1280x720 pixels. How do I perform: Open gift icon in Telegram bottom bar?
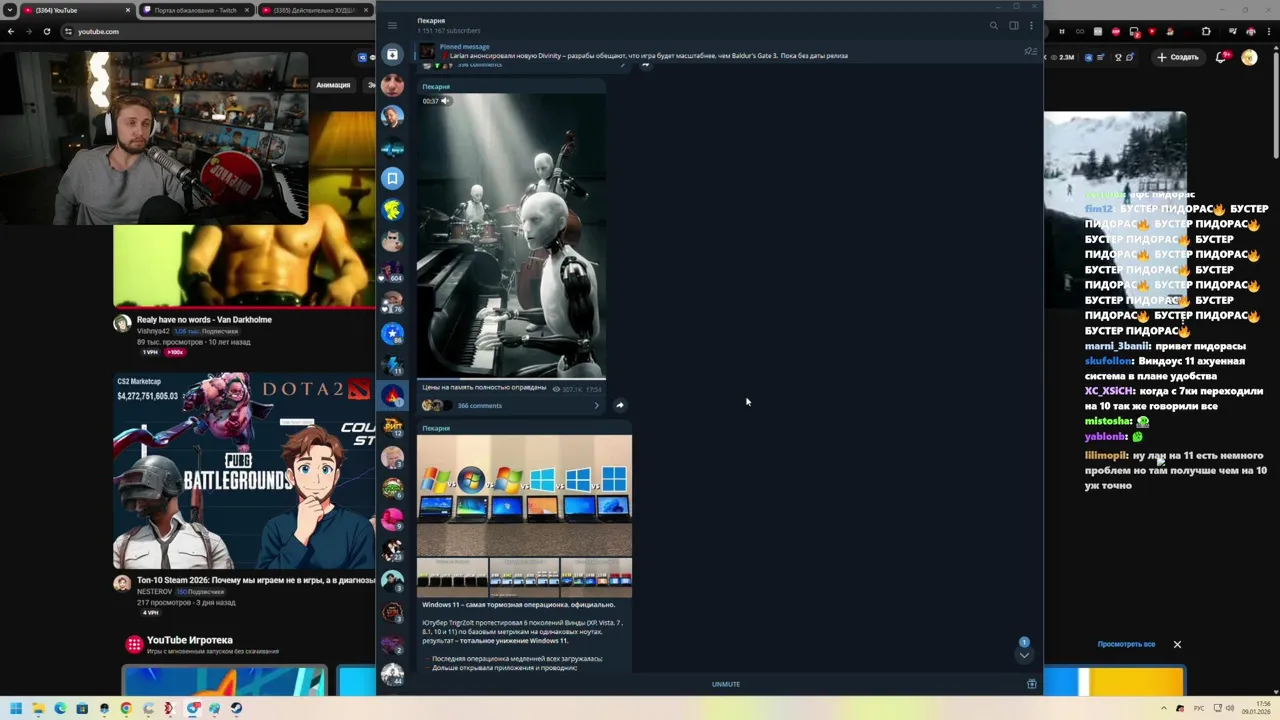pos(1031,684)
